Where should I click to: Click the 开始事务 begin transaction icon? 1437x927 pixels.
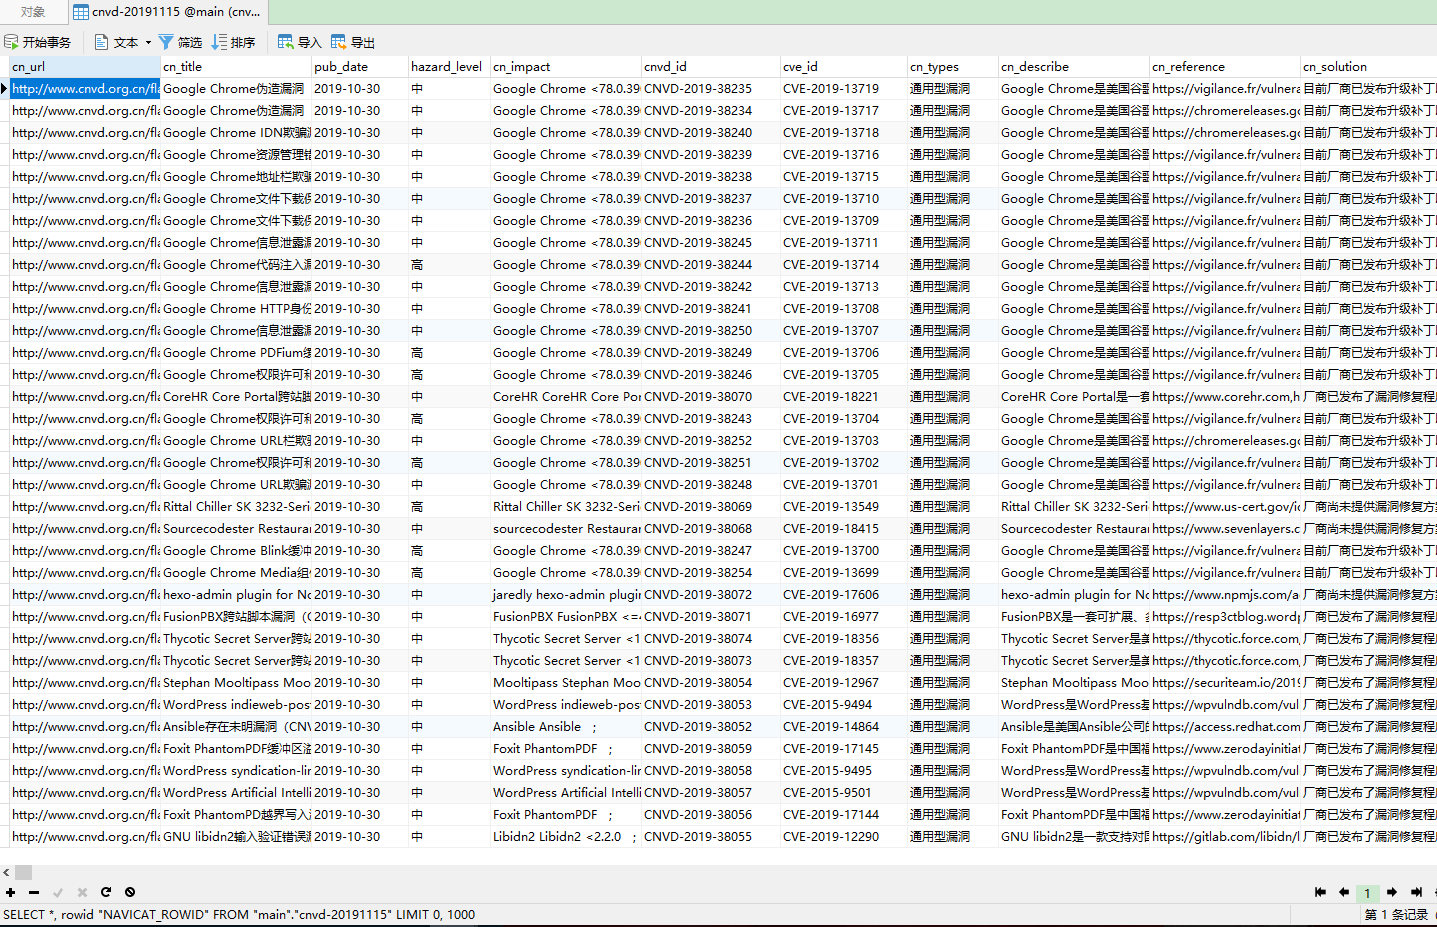(x=11, y=42)
